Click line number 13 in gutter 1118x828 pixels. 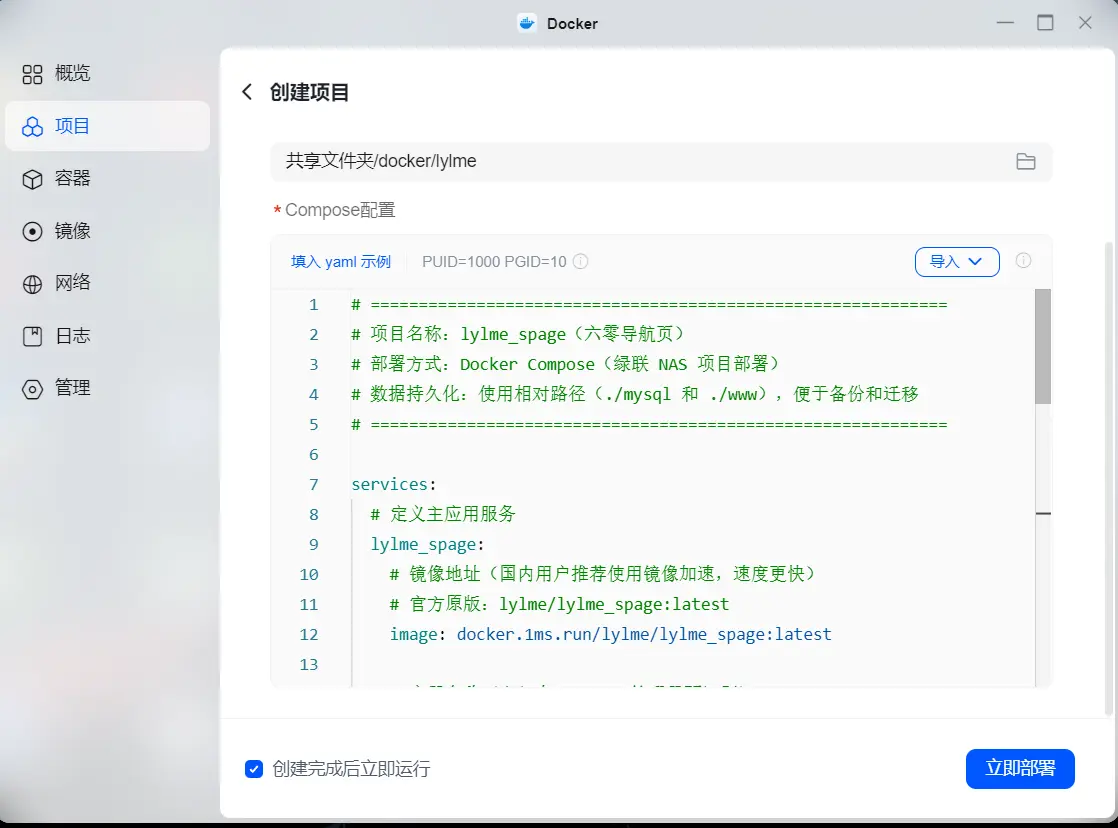coord(309,665)
